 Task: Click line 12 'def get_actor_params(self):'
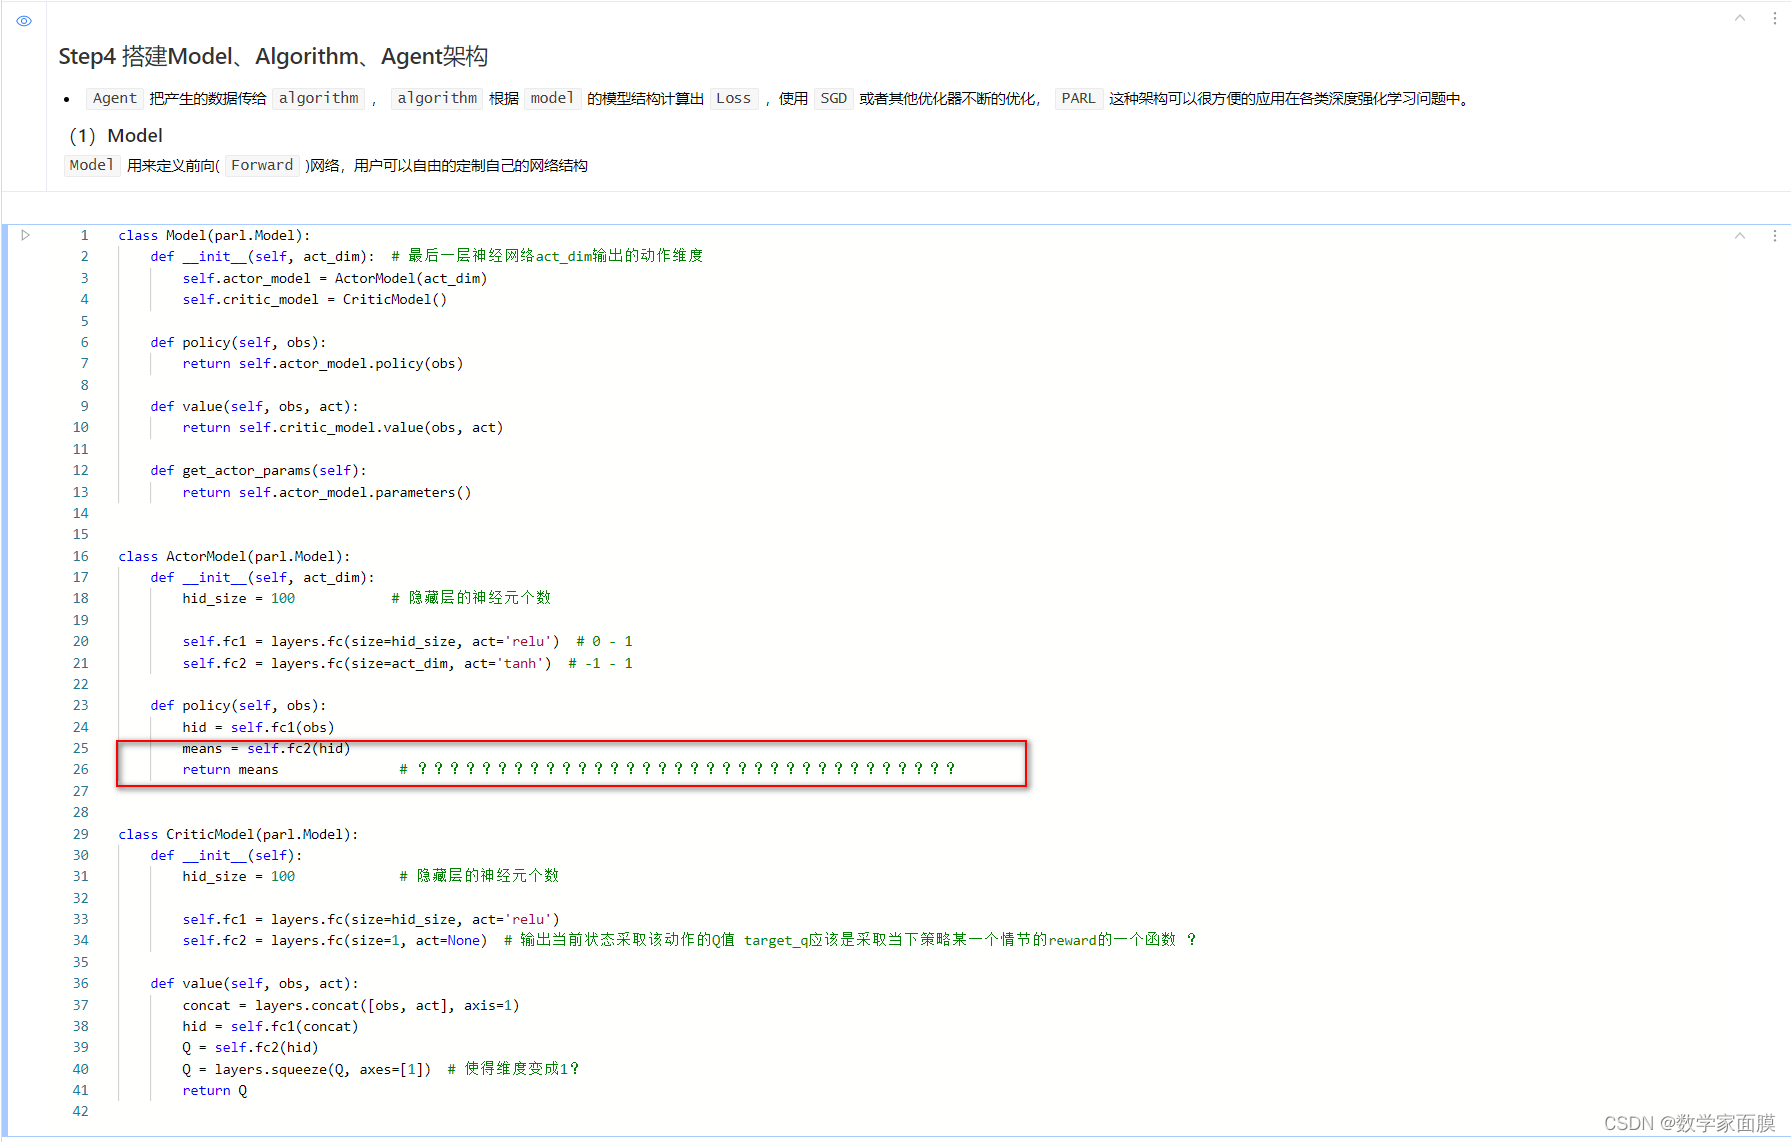259,470
